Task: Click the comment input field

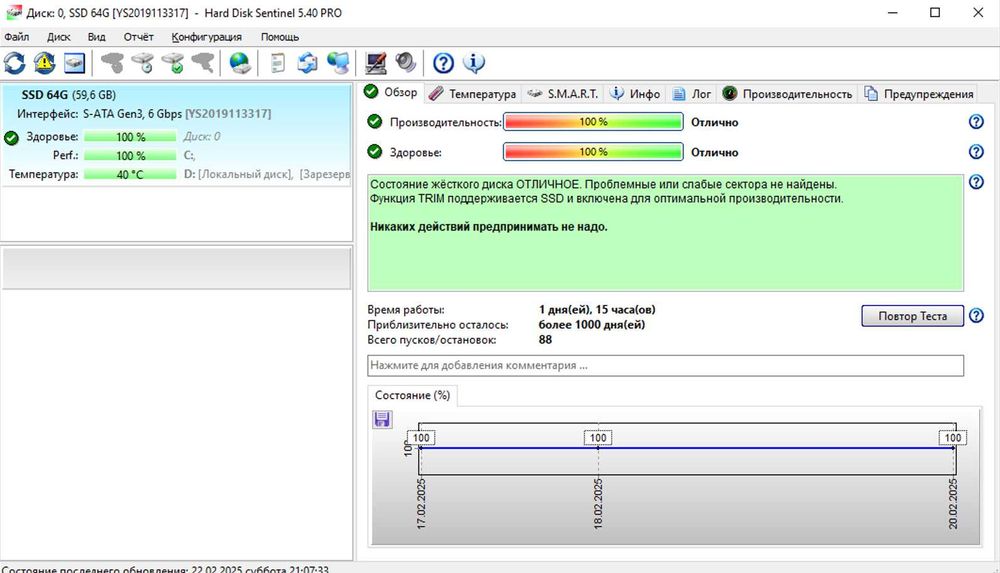Action: 665,366
